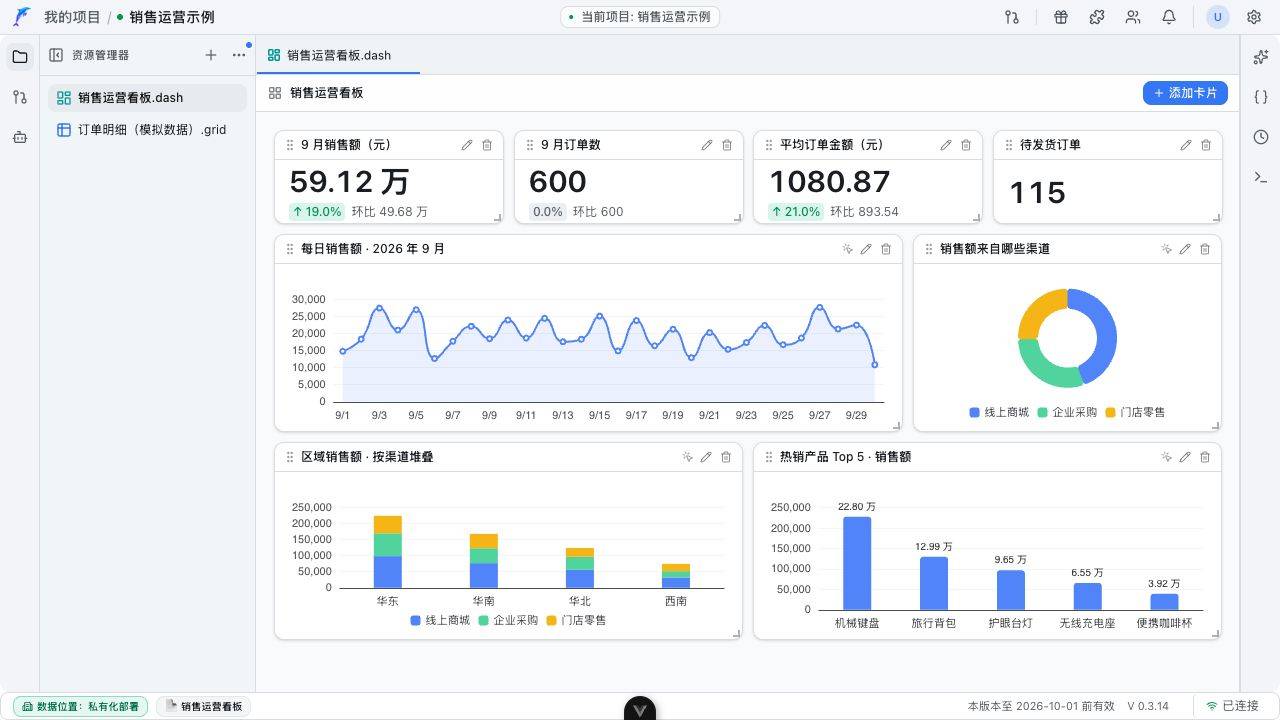Edit the 平均订单金额（元）card
1280x720 pixels.
click(x=946, y=145)
